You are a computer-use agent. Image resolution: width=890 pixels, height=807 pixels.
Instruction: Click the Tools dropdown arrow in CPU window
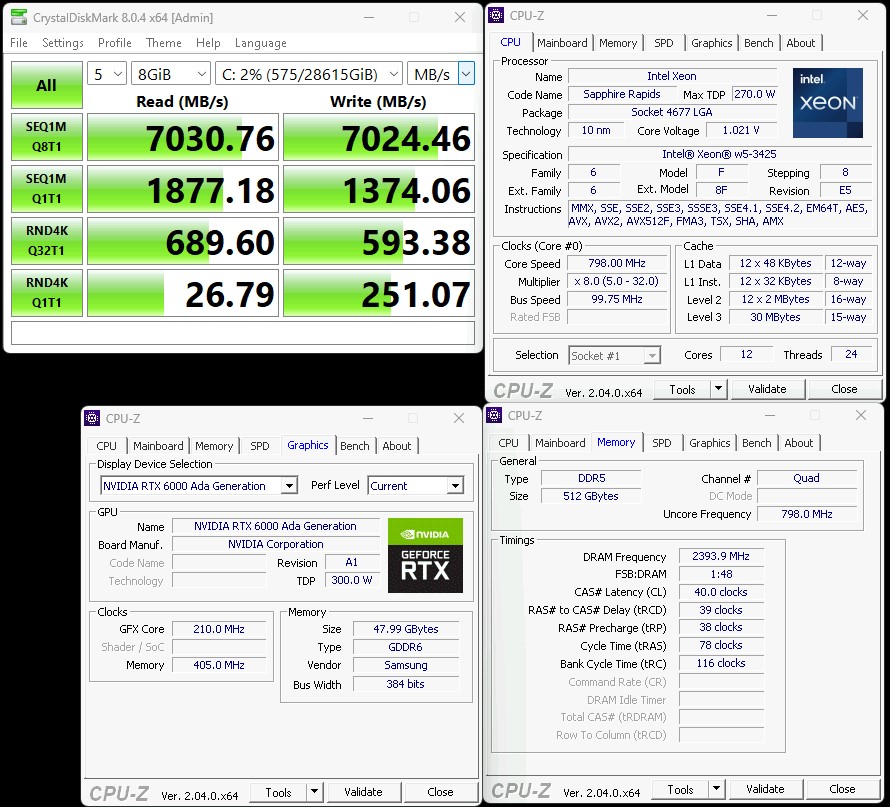pyautogui.click(x=718, y=389)
